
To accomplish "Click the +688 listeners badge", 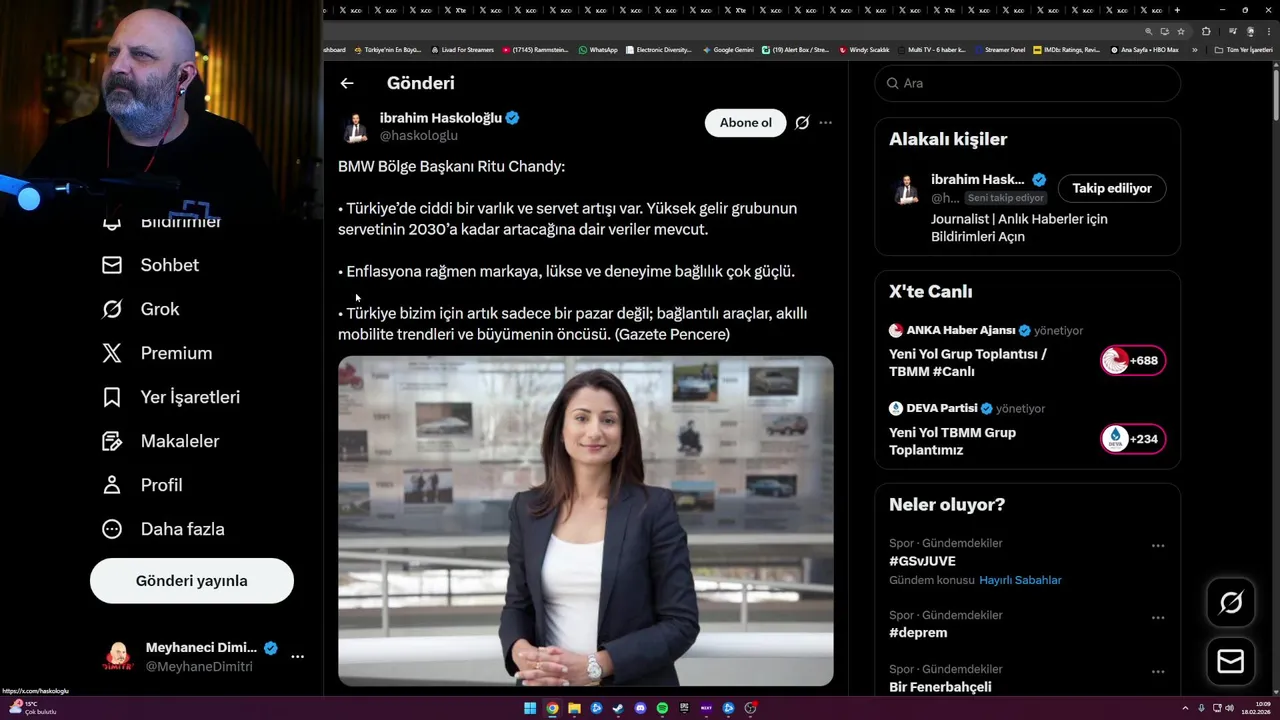I will pyautogui.click(x=1133, y=361).
